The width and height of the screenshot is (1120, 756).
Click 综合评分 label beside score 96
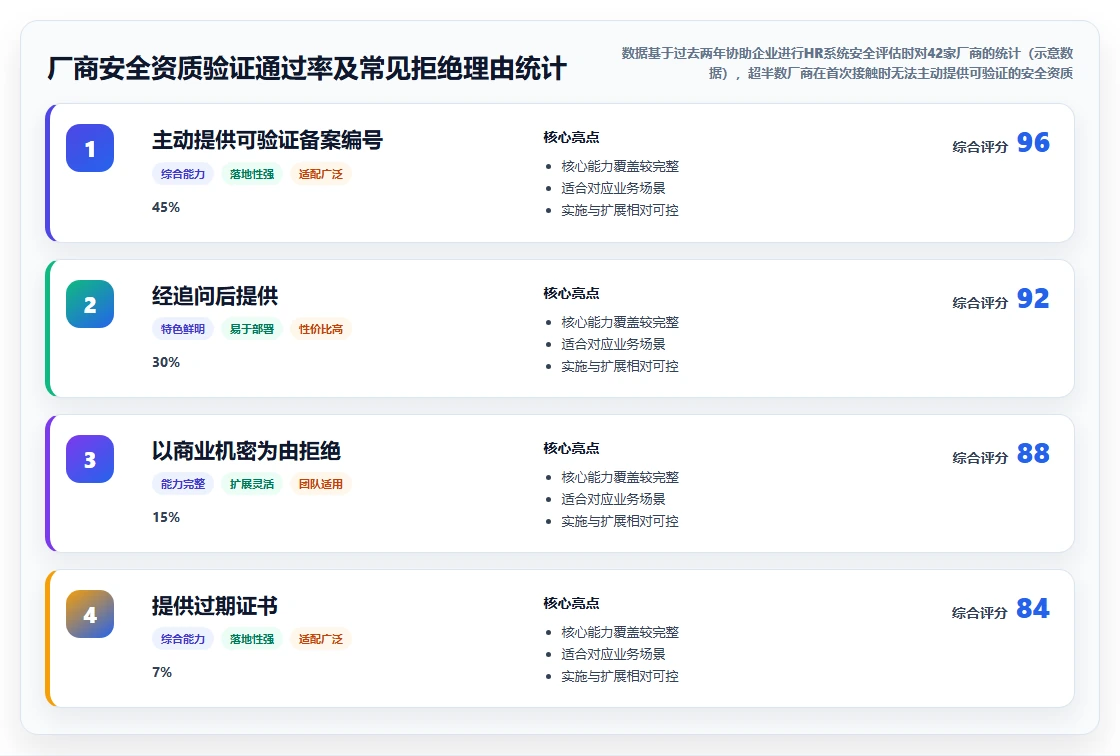point(980,147)
